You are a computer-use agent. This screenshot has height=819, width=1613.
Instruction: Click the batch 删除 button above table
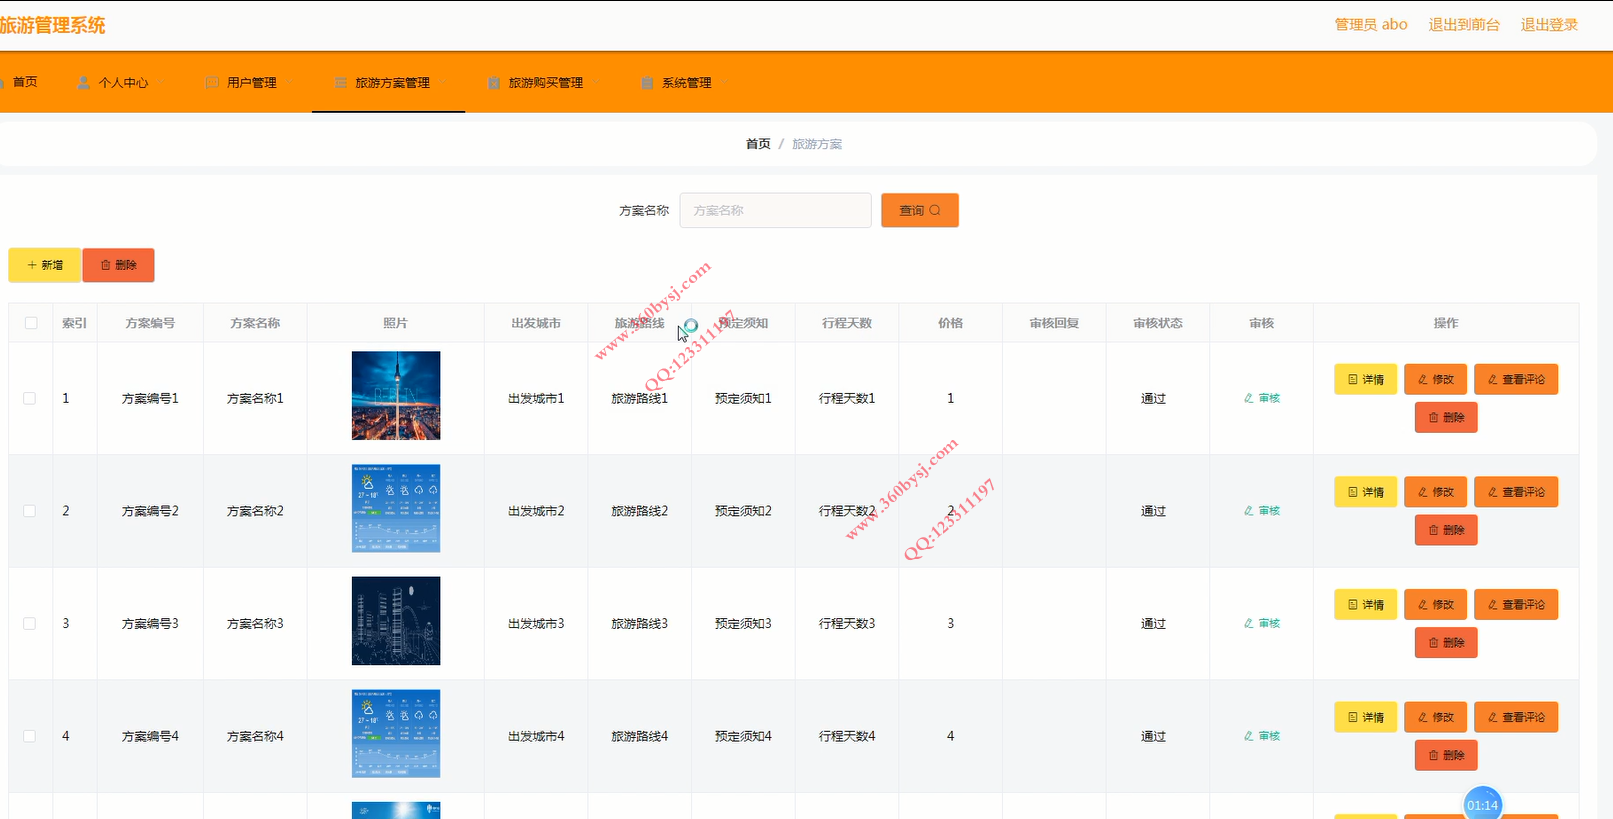(118, 265)
